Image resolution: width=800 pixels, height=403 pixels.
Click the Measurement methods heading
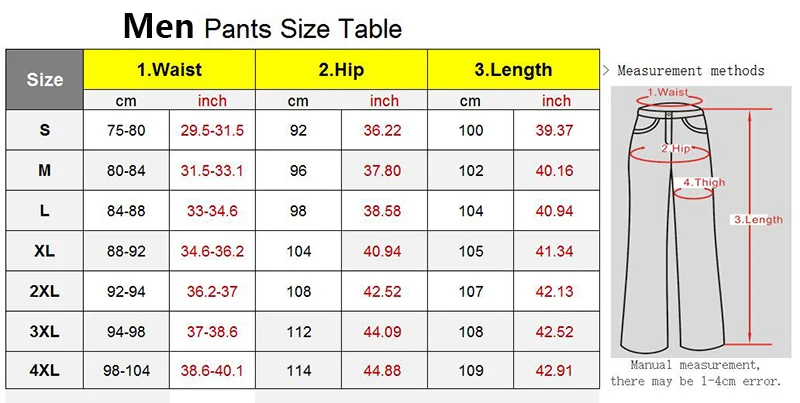point(691,70)
